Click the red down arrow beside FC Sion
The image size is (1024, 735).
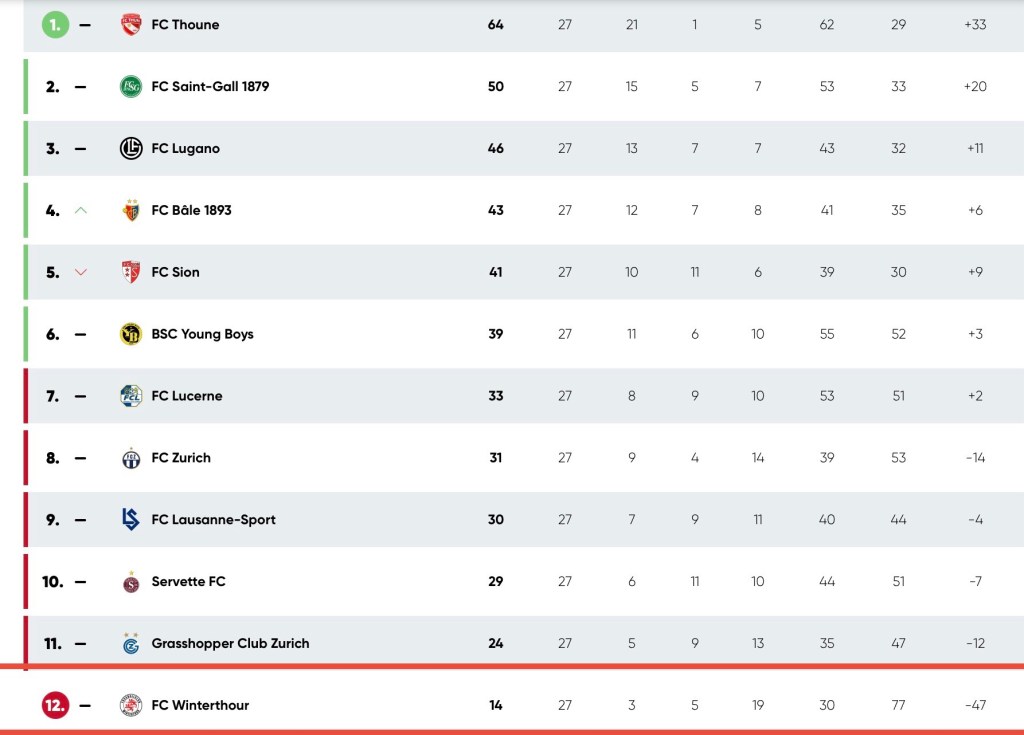(81, 272)
